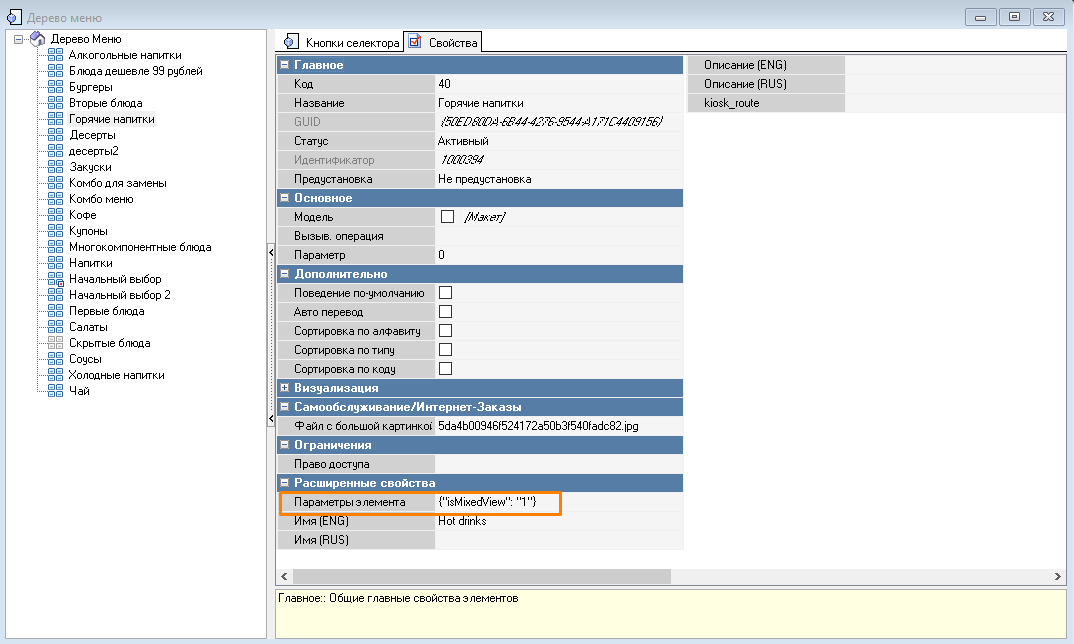Screen dimensions: 1074x644
Task: Click the Кнопки селектора tab icon
Action: click(292, 42)
